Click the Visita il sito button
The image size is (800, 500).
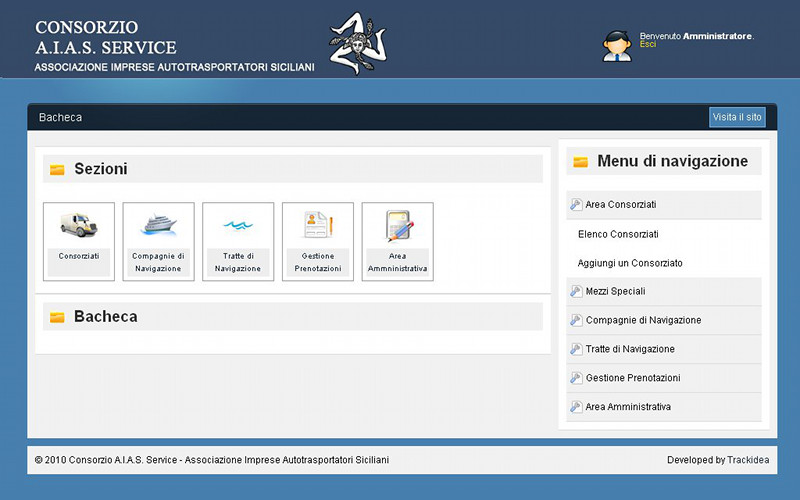coord(737,117)
